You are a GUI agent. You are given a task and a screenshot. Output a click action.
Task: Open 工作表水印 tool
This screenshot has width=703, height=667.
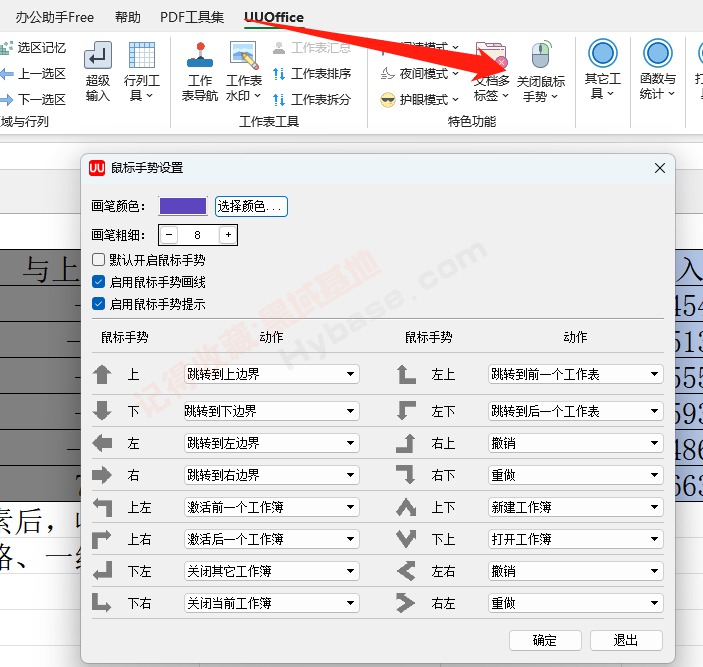click(244, 72)
